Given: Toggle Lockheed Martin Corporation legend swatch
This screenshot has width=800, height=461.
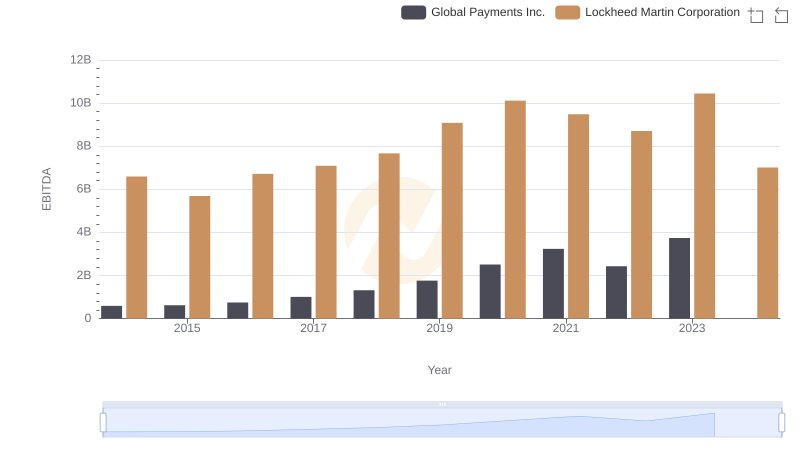Looking at the screenshot, I should 567,12.
